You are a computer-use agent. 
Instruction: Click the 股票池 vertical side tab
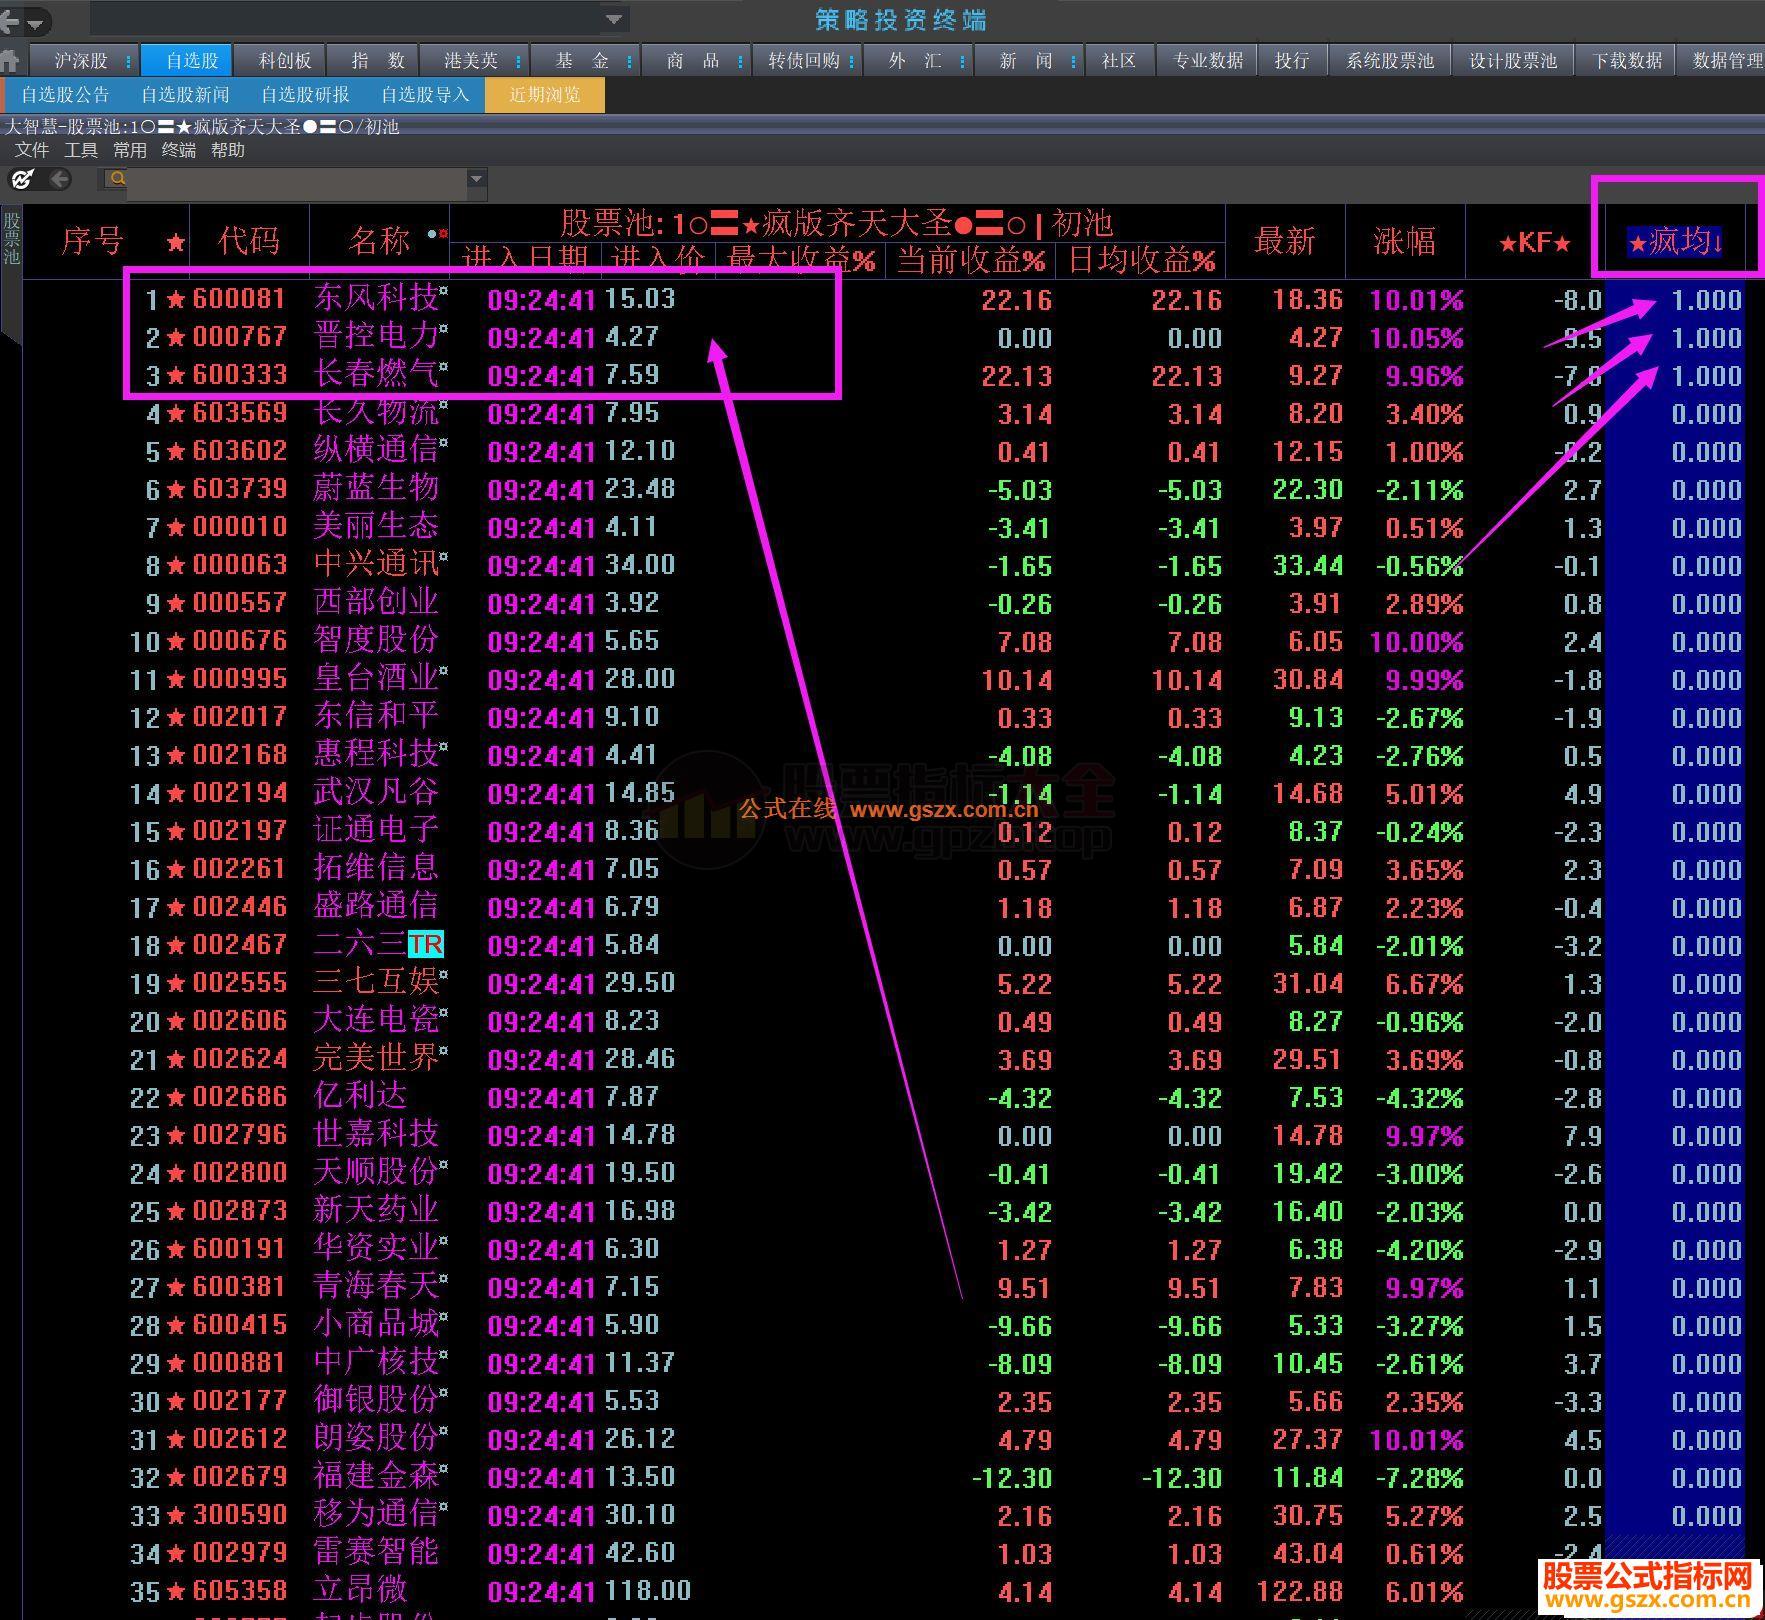tap(11, 238)
